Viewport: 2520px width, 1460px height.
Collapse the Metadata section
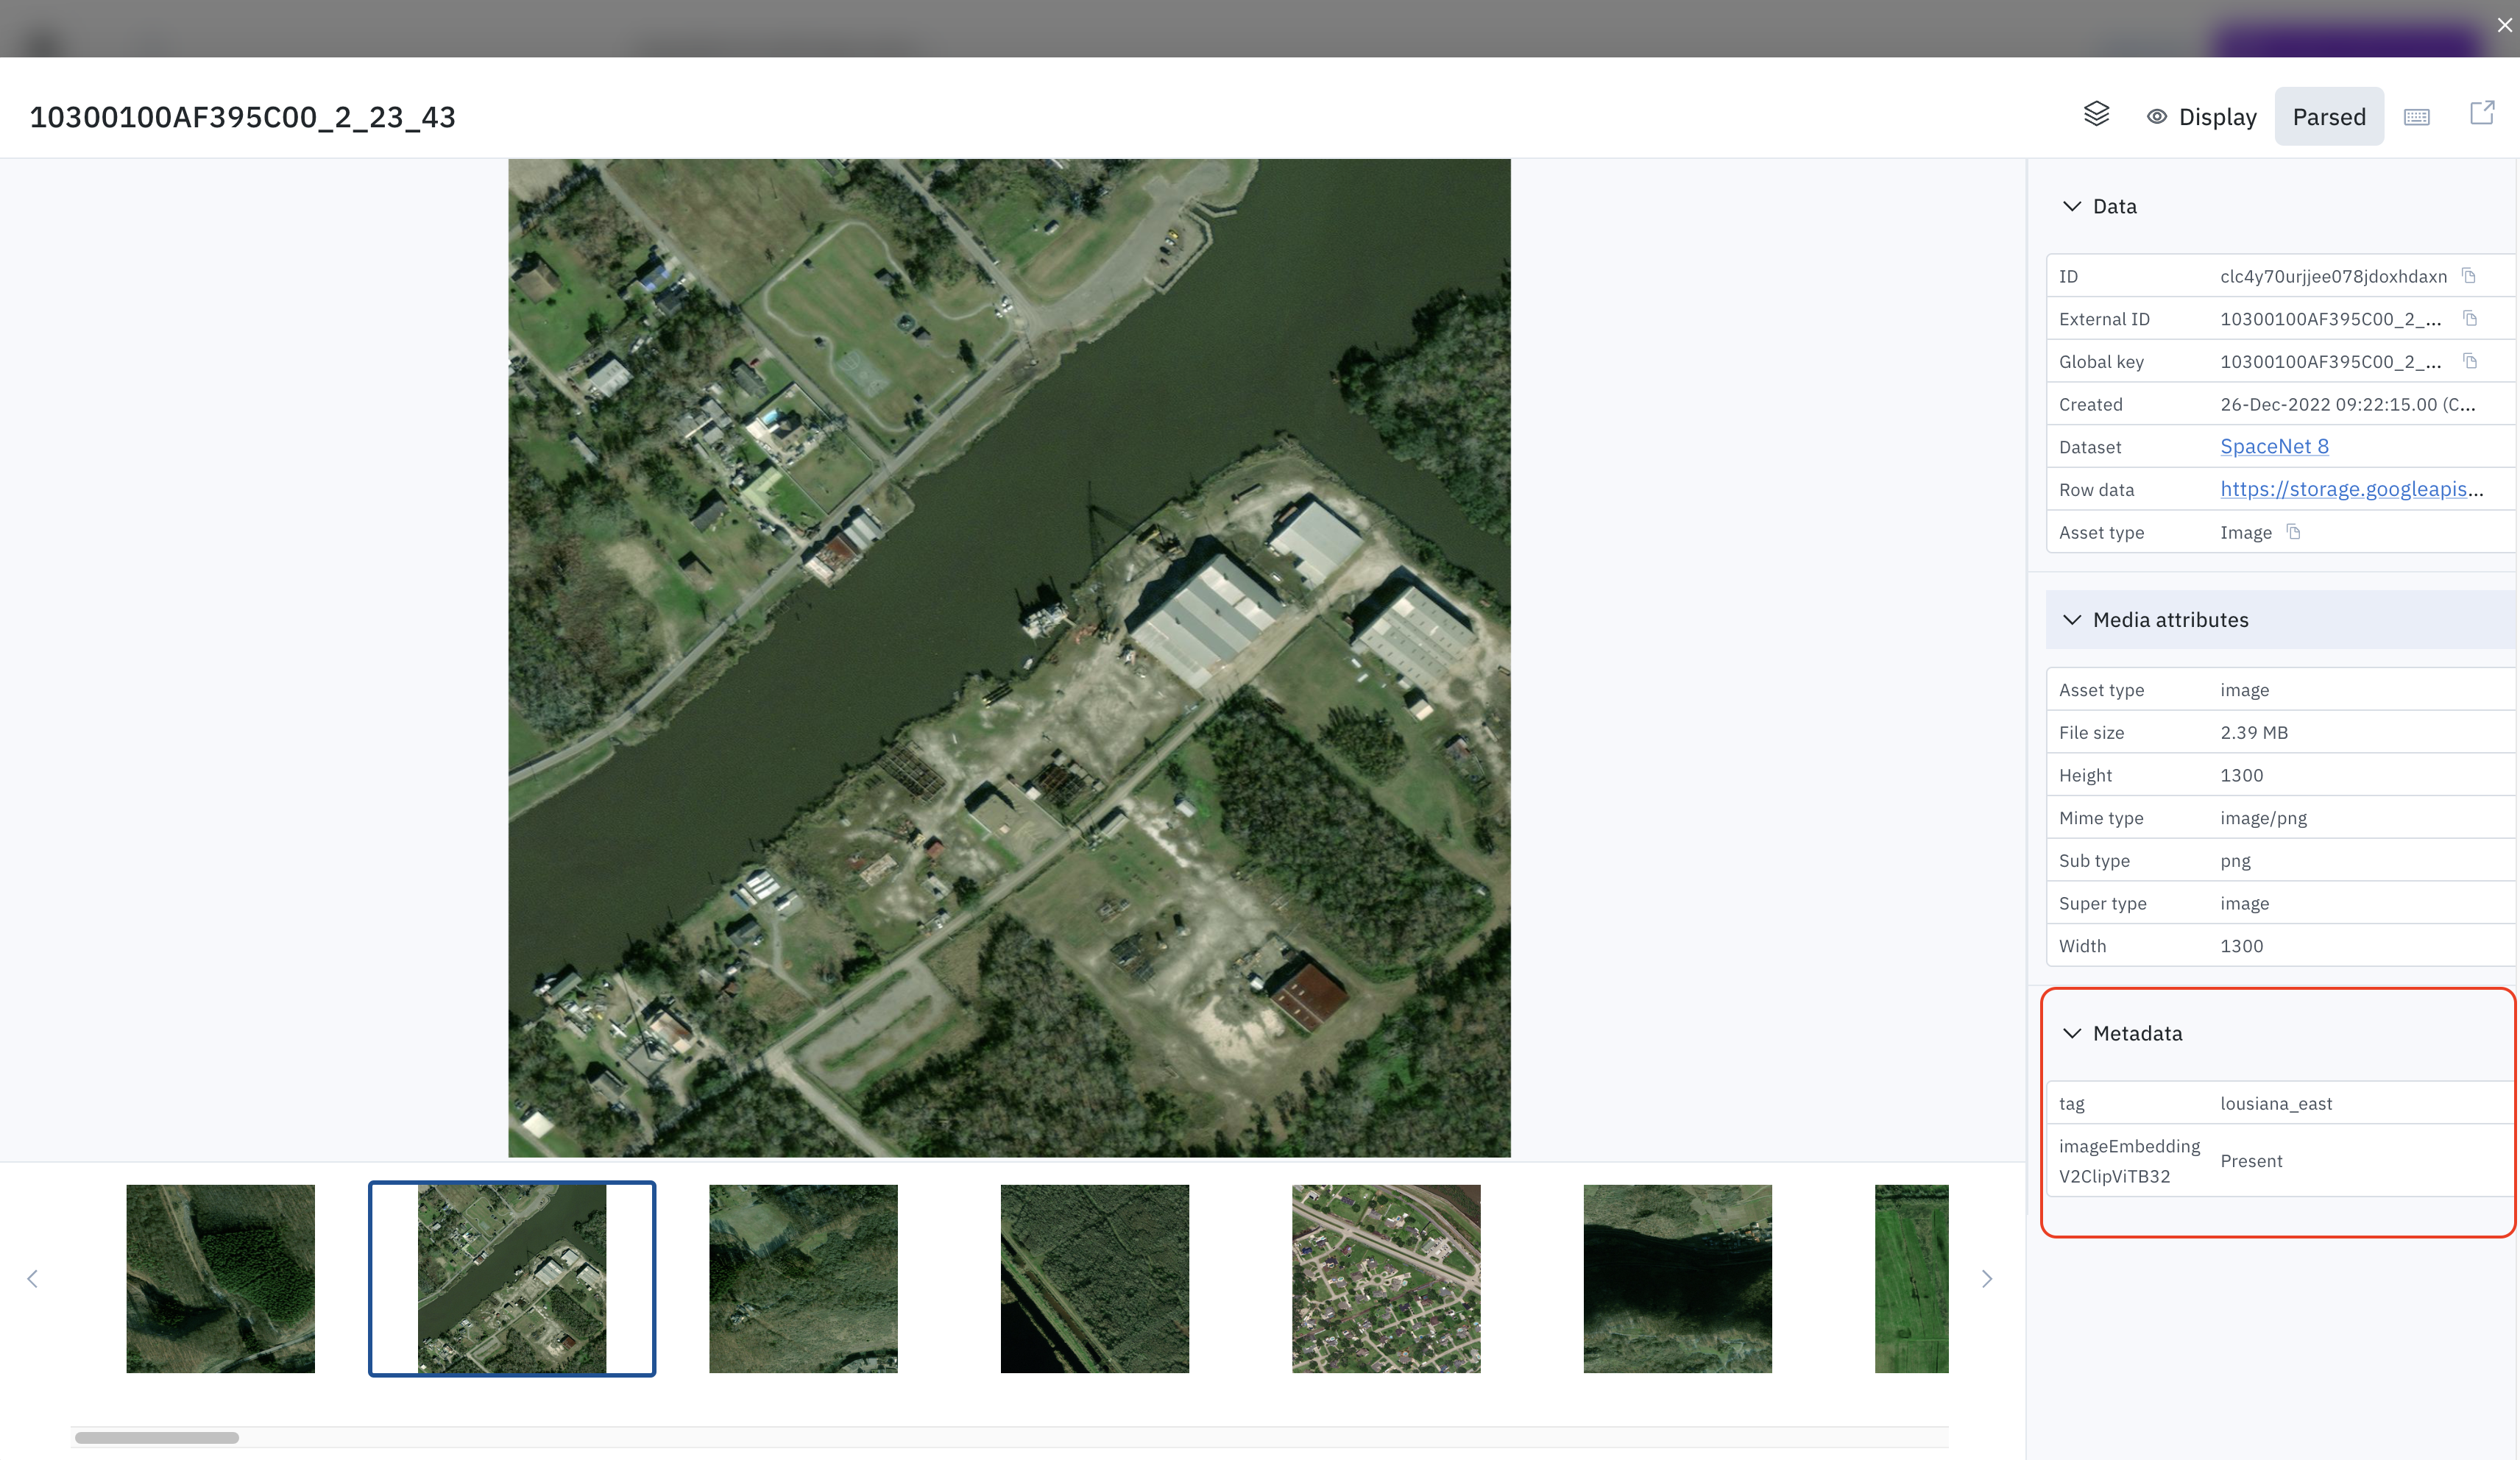coord(2072,1033)
